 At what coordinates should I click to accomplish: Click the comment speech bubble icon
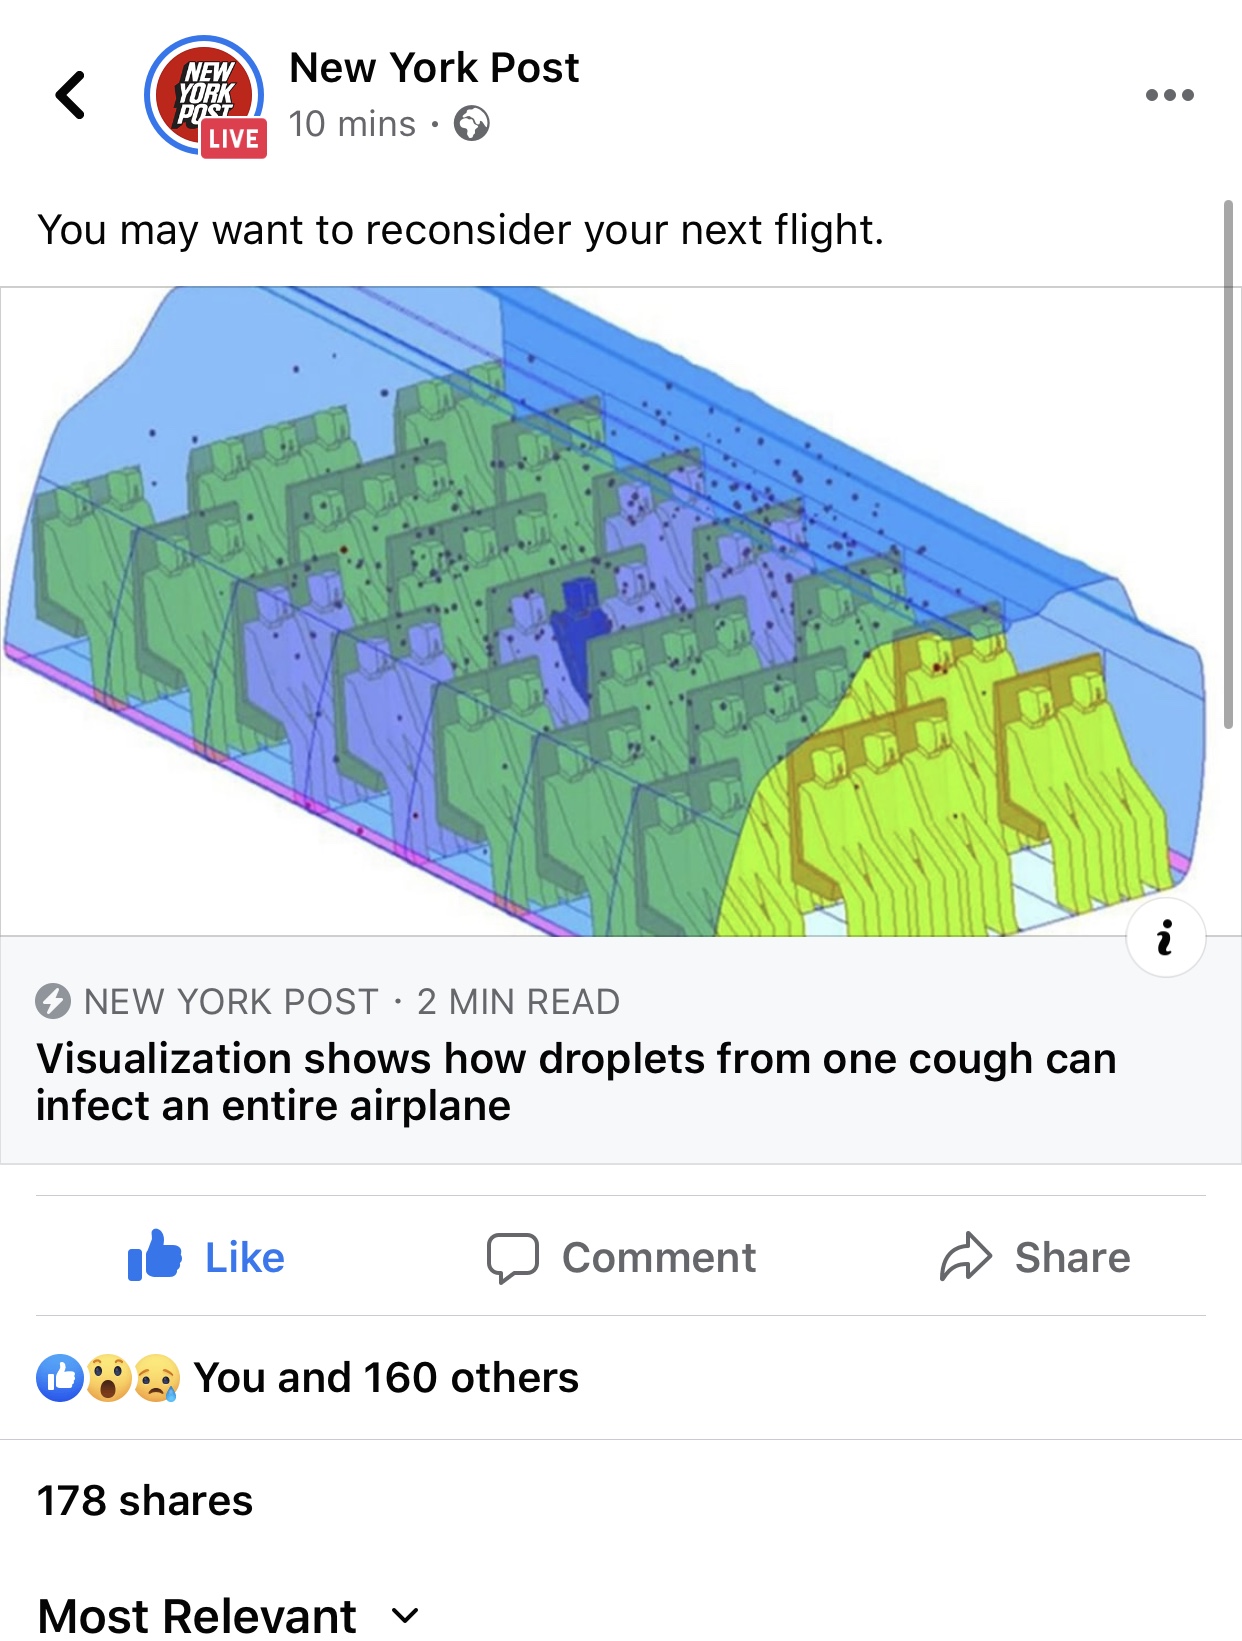[x=512, y=1257]
